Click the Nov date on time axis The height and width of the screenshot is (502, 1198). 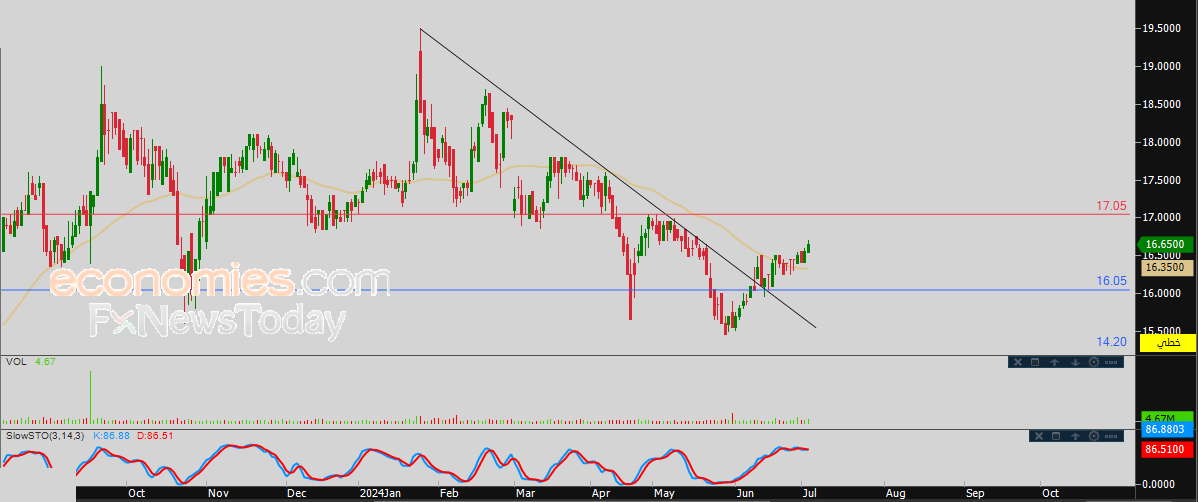(x=220, y=494)
